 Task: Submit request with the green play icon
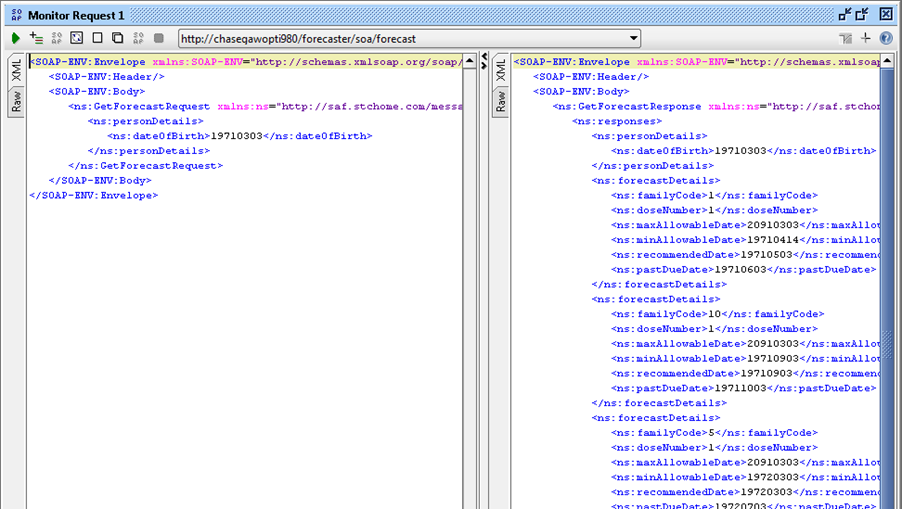point(16,39)
